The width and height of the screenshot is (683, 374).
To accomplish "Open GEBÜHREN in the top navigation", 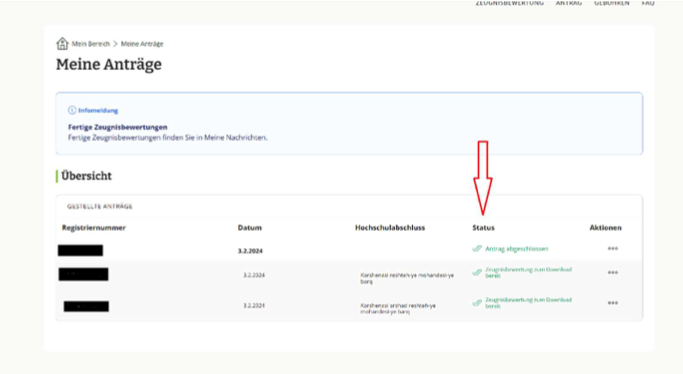I will pos(612,3).
